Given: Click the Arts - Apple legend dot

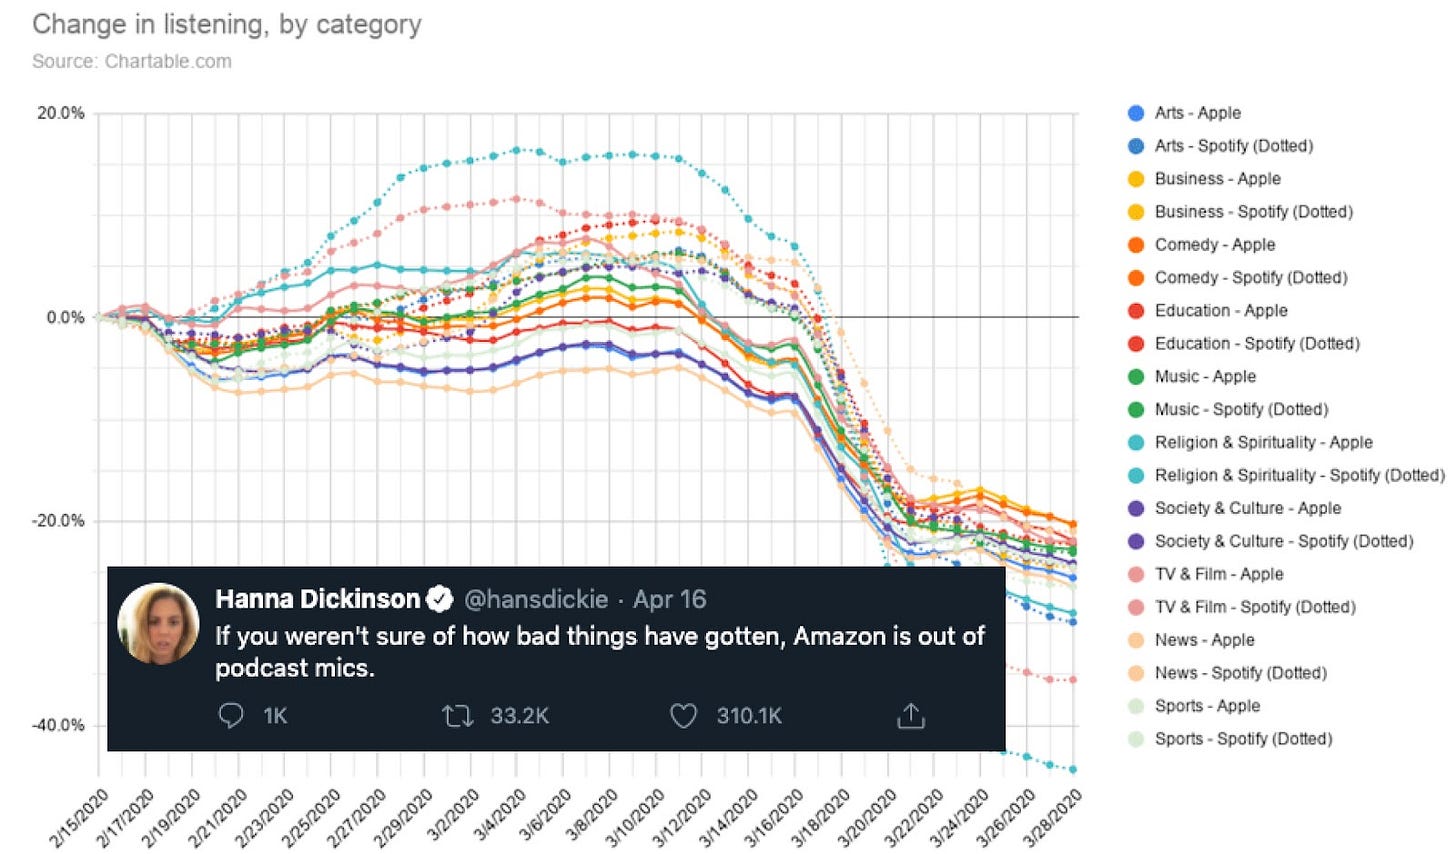Looking at the screenshot, I should tap(1135, 113).
